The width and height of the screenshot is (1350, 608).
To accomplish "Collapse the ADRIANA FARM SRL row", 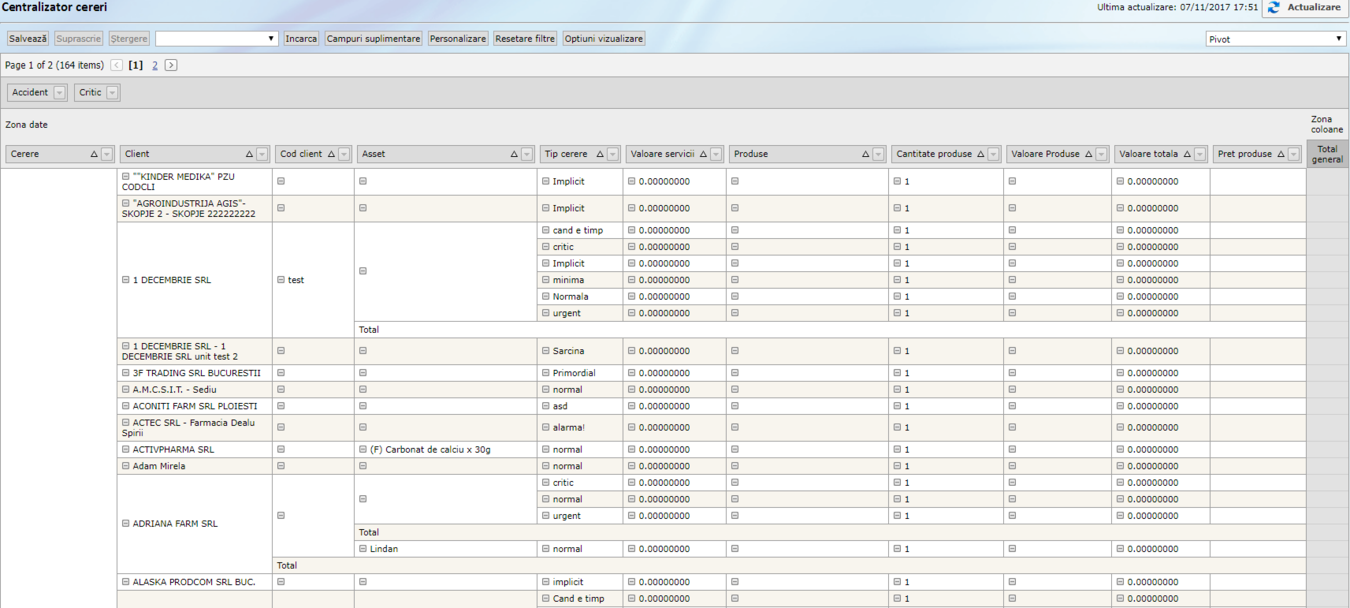I will [x=126, y=524].
